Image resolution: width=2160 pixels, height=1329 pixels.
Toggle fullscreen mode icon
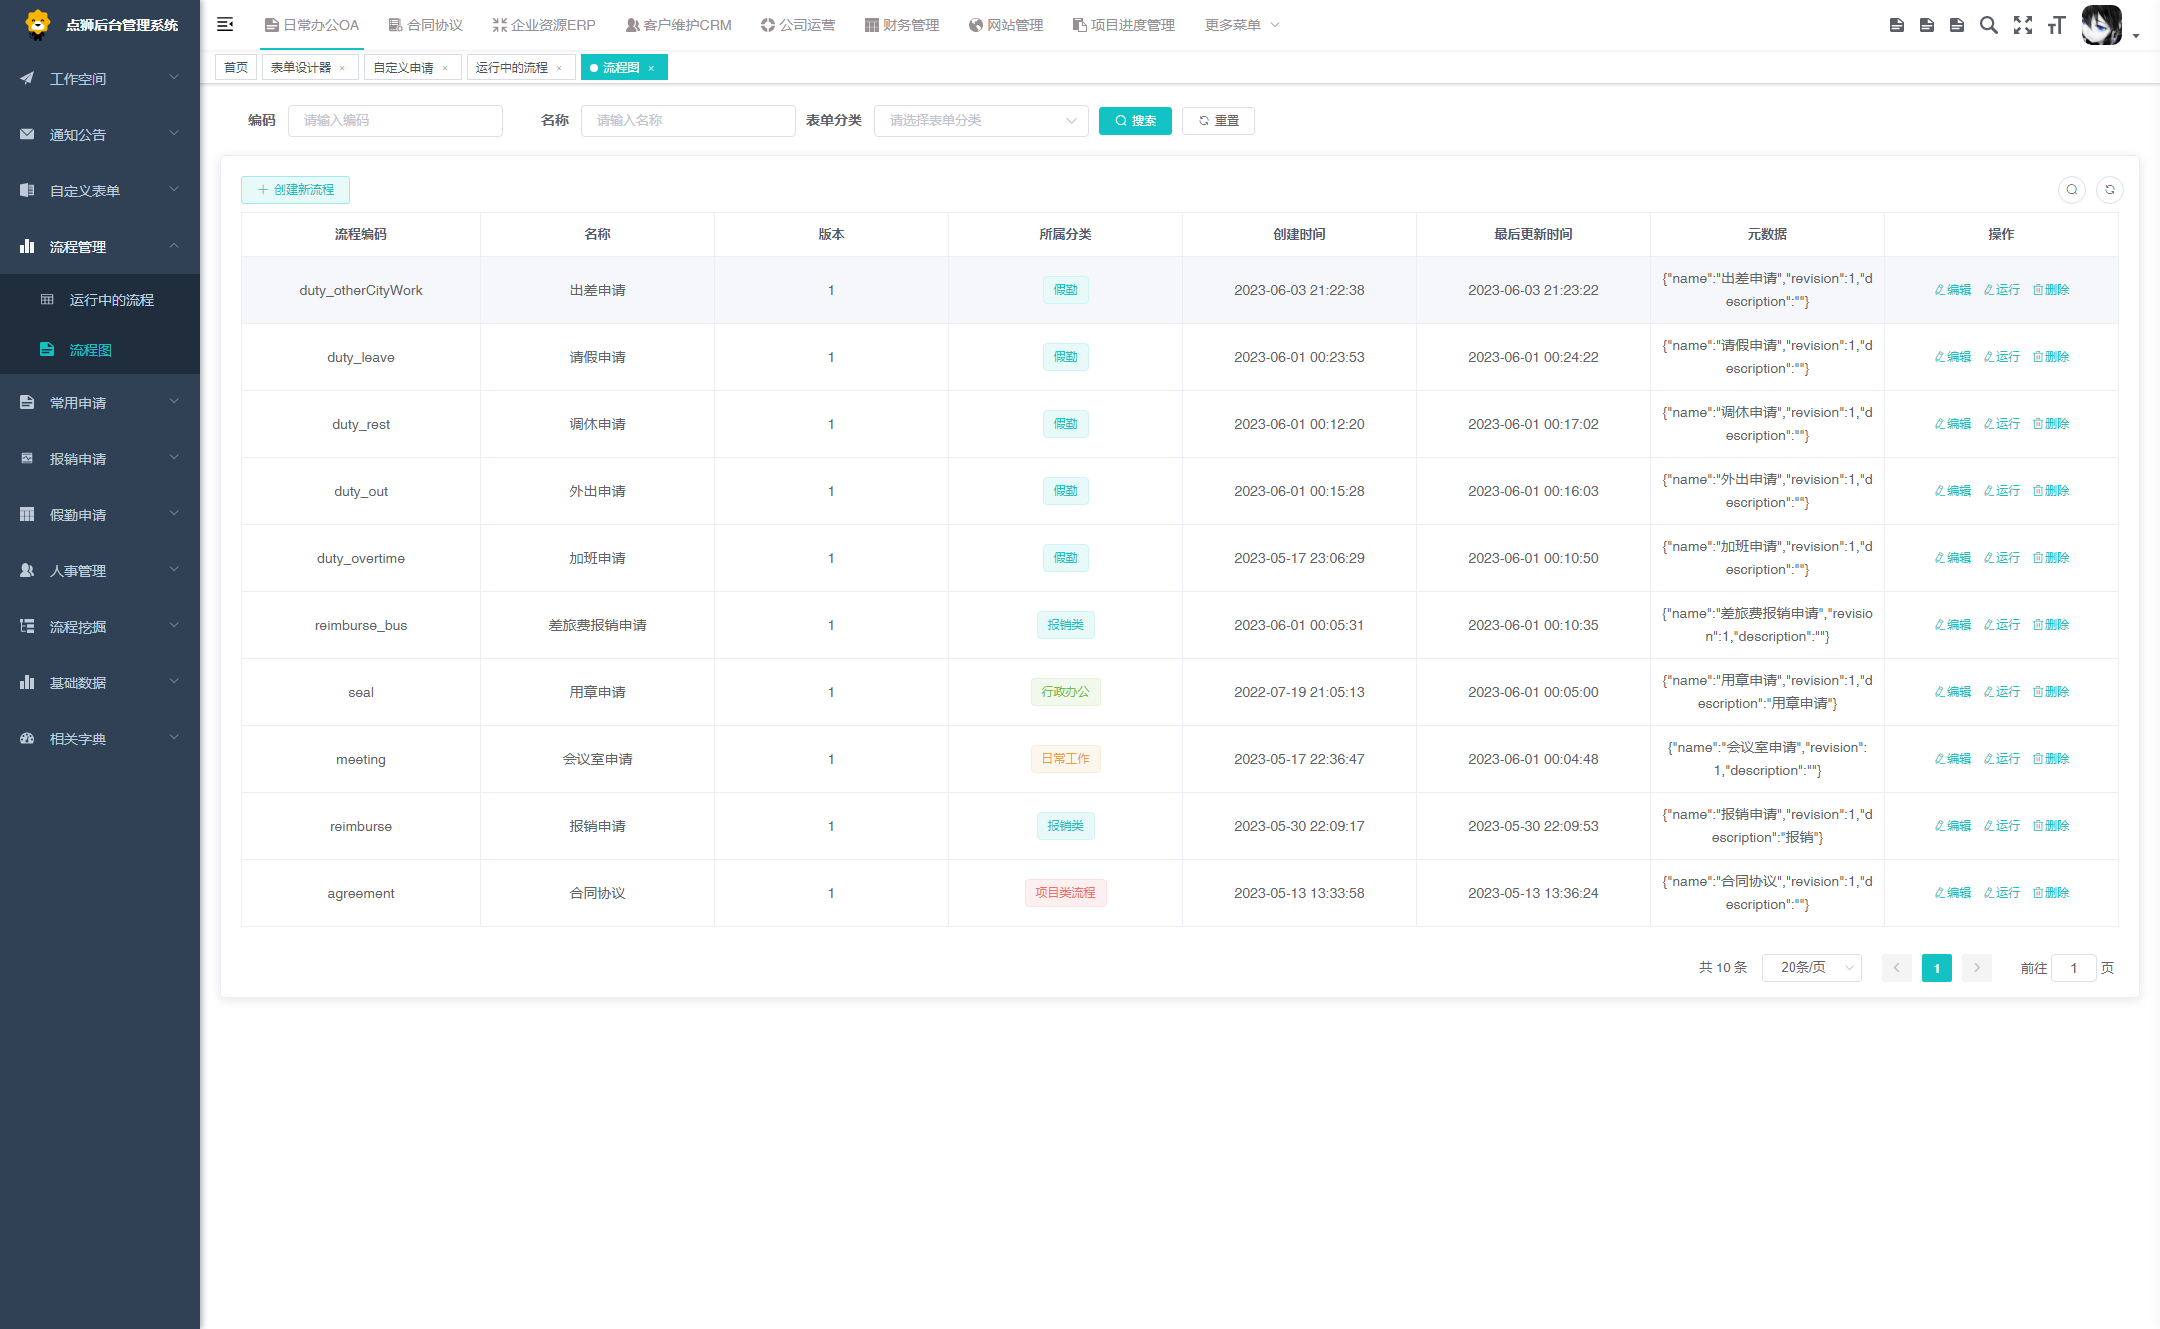(x=2023, y=25)
